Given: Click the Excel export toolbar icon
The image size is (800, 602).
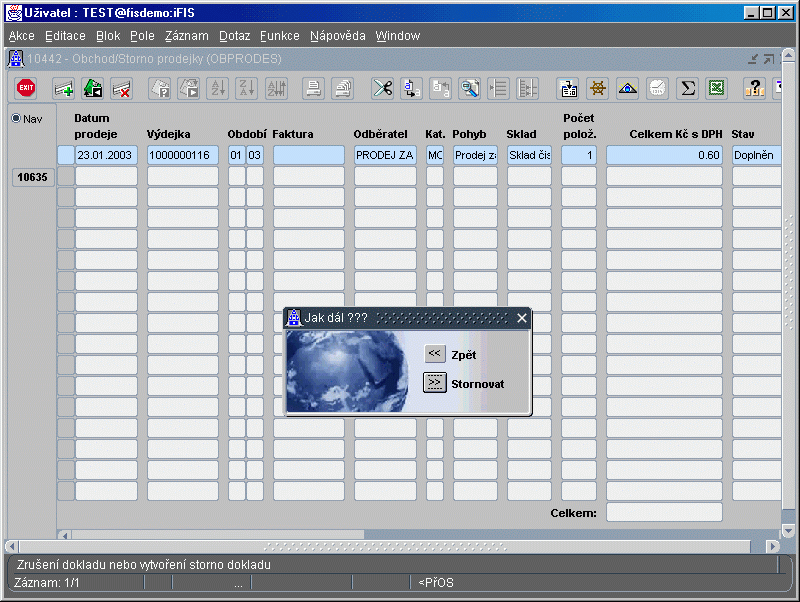Looking at the screenshot, I should coord(717,88).
